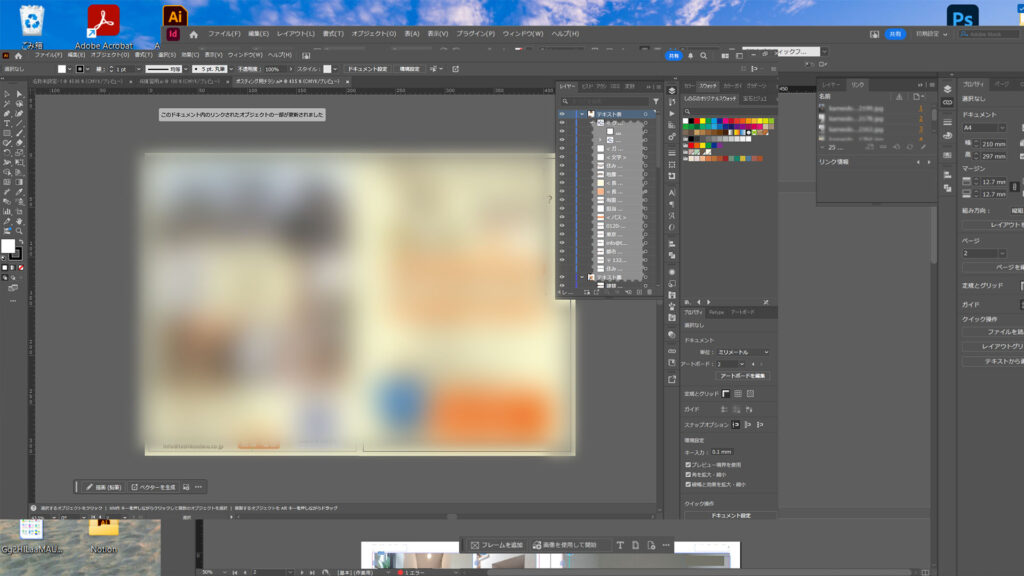Click the InDesign Layers icon in dock
The height and width of the screenshot is (576, 1024).
(948, 89)
